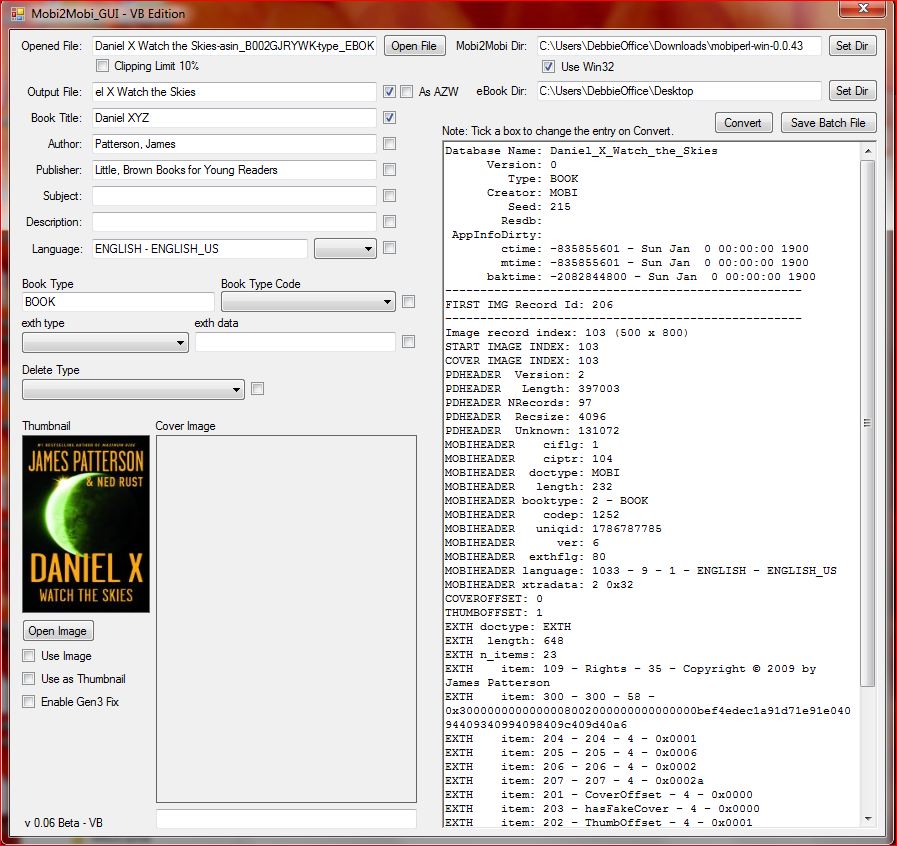The height and width of the screenshot is (846, 897).
Task: Click Save Batch File button
Action: point(829,123)
